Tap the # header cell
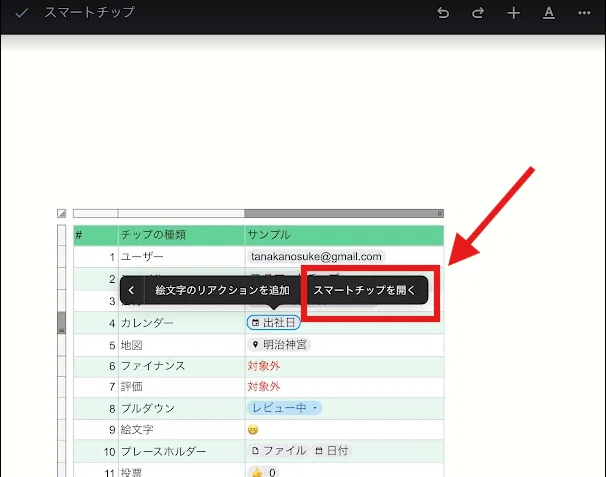Image resolution: width=606 pixels, height=477 pixels. (x=95, y=235)
